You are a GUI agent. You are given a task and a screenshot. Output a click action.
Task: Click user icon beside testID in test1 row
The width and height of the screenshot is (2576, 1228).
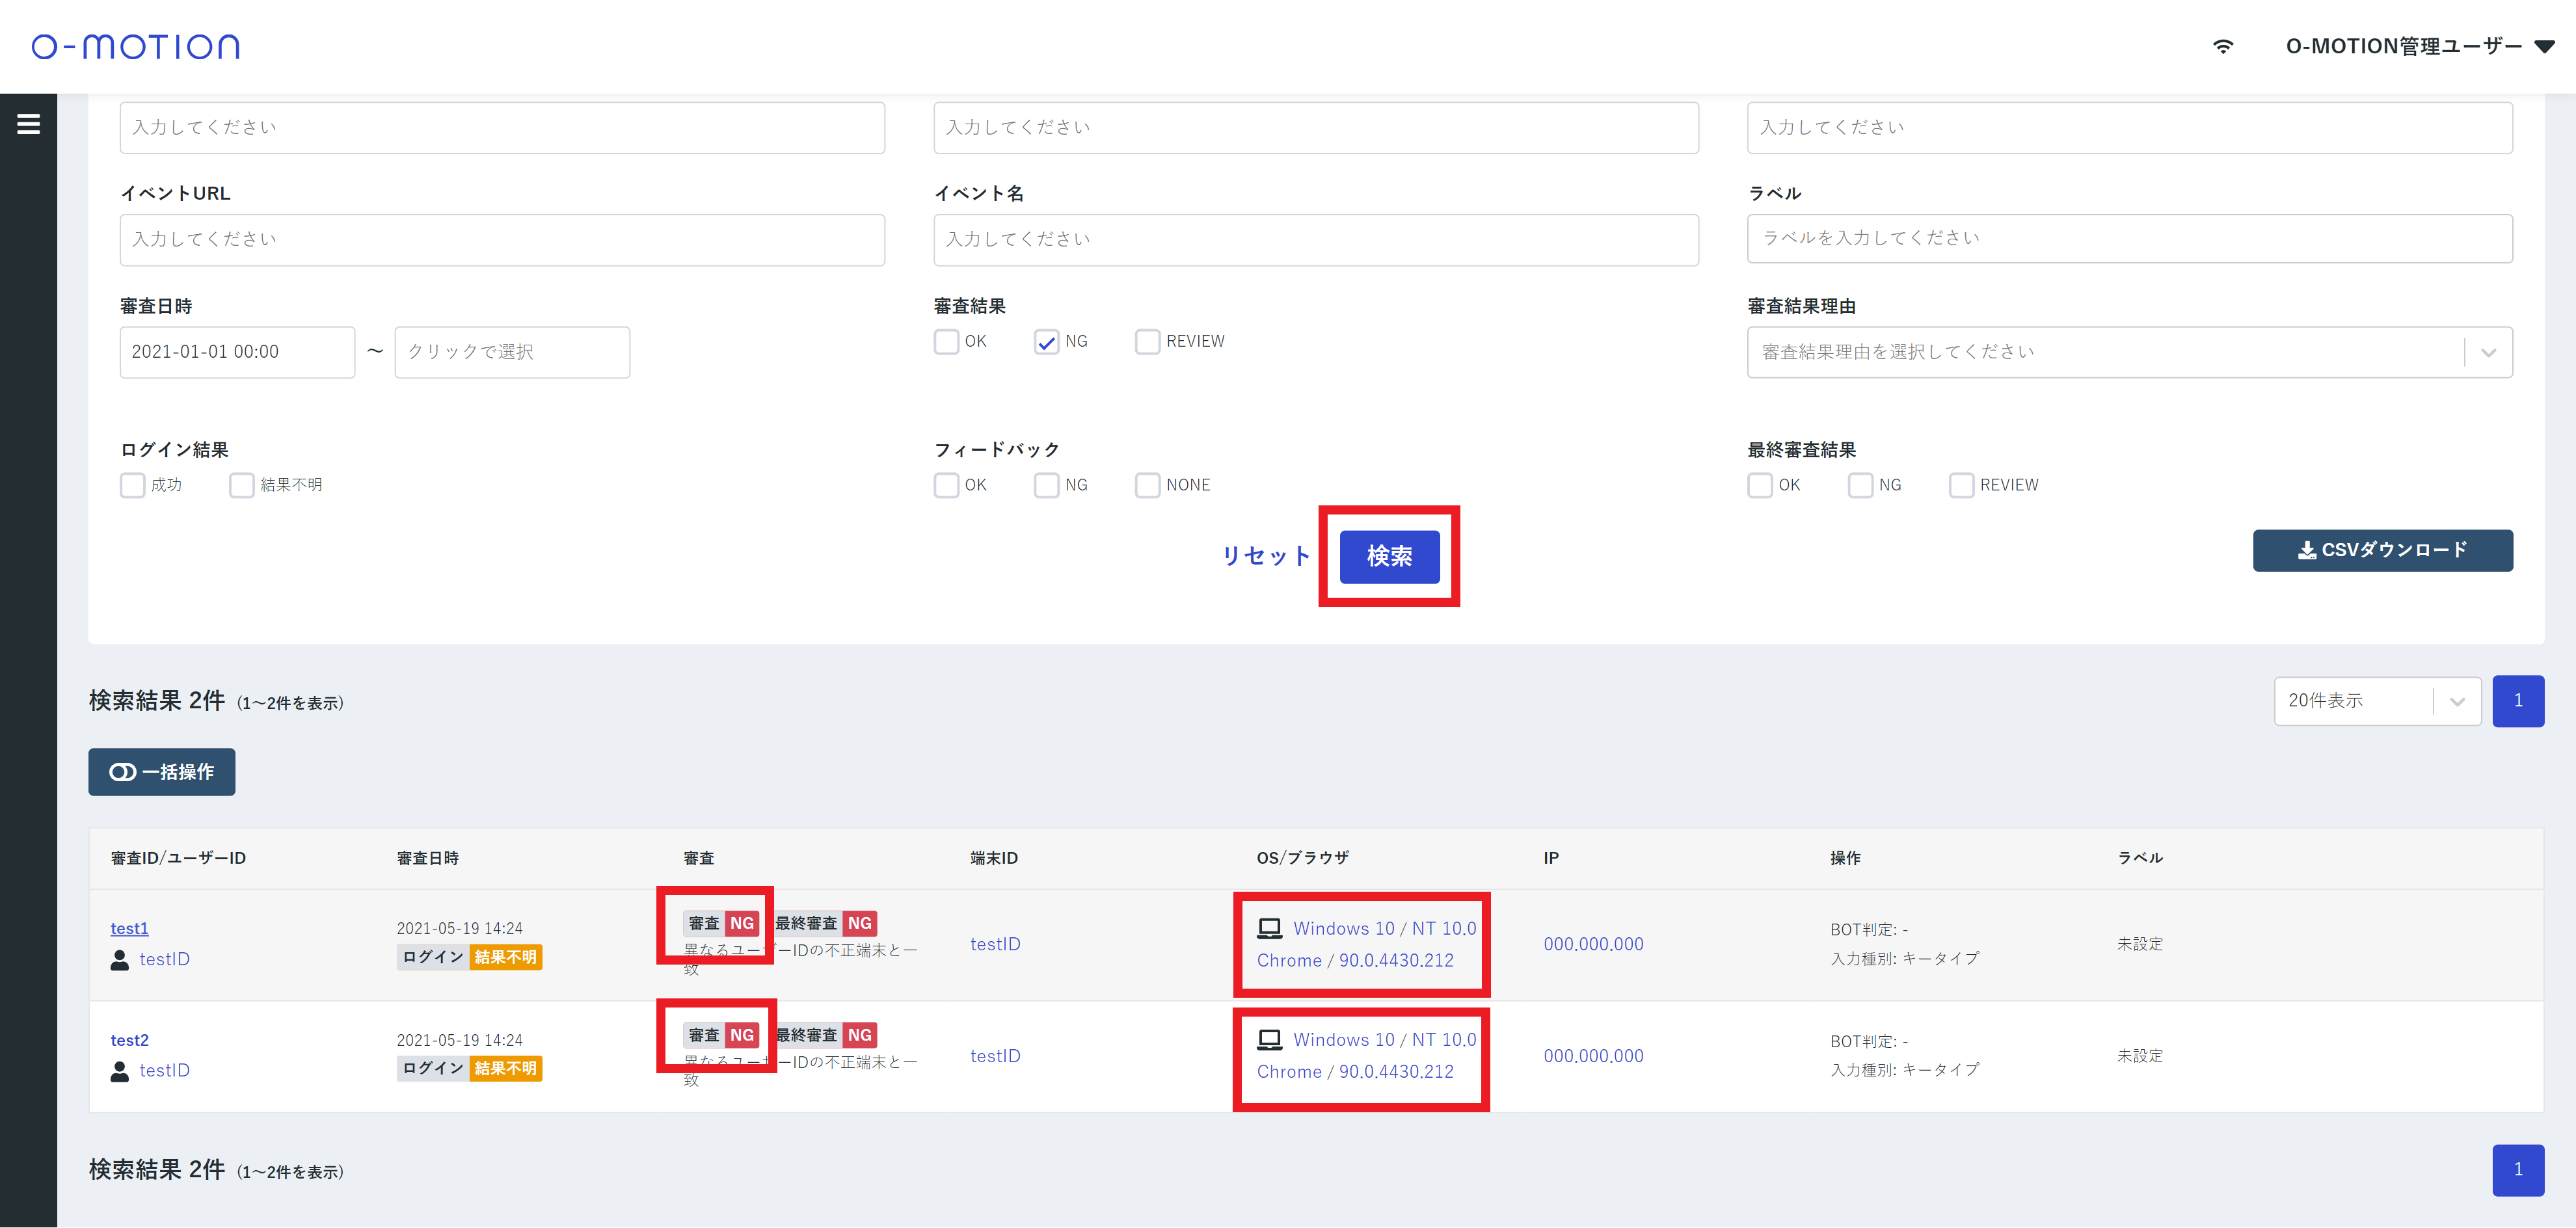tap(119, 960)
